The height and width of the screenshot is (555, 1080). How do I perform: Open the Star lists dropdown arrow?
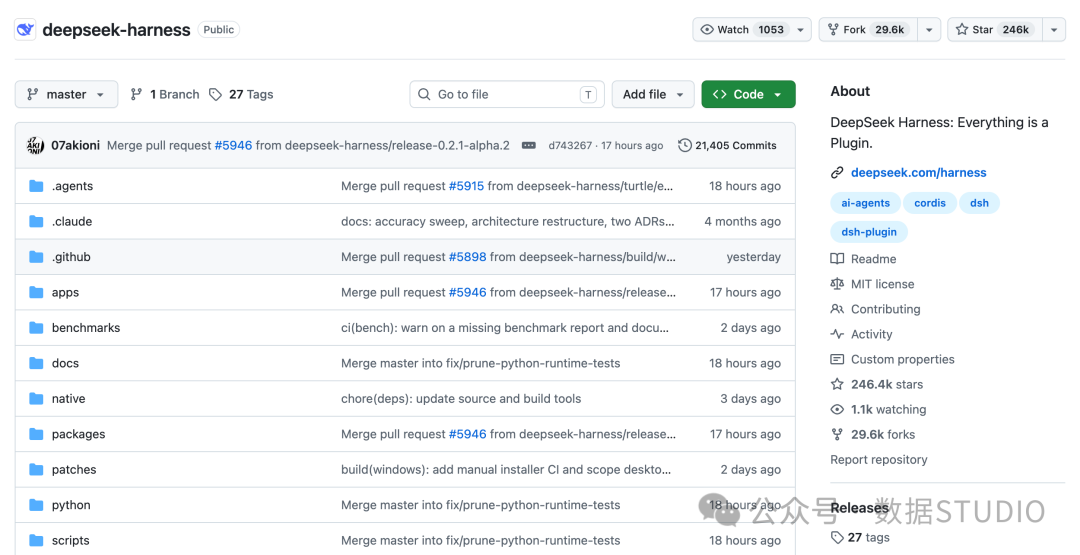pos(1054,30)
